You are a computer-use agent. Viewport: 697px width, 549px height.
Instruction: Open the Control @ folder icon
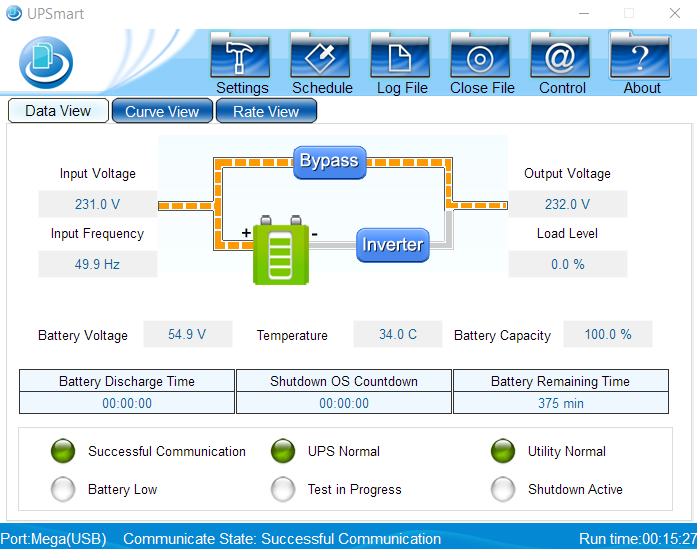pos(560,56)
